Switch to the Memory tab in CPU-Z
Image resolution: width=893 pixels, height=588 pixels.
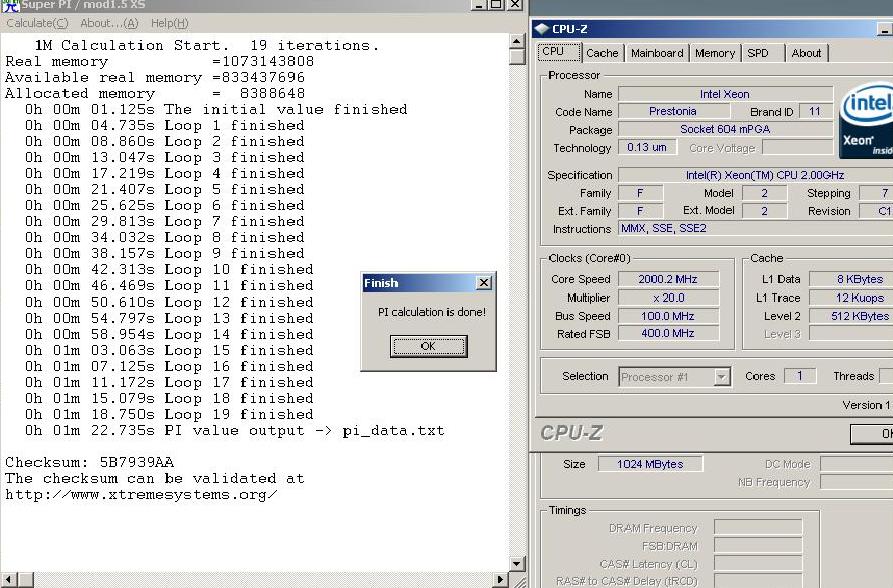(715, 53)
